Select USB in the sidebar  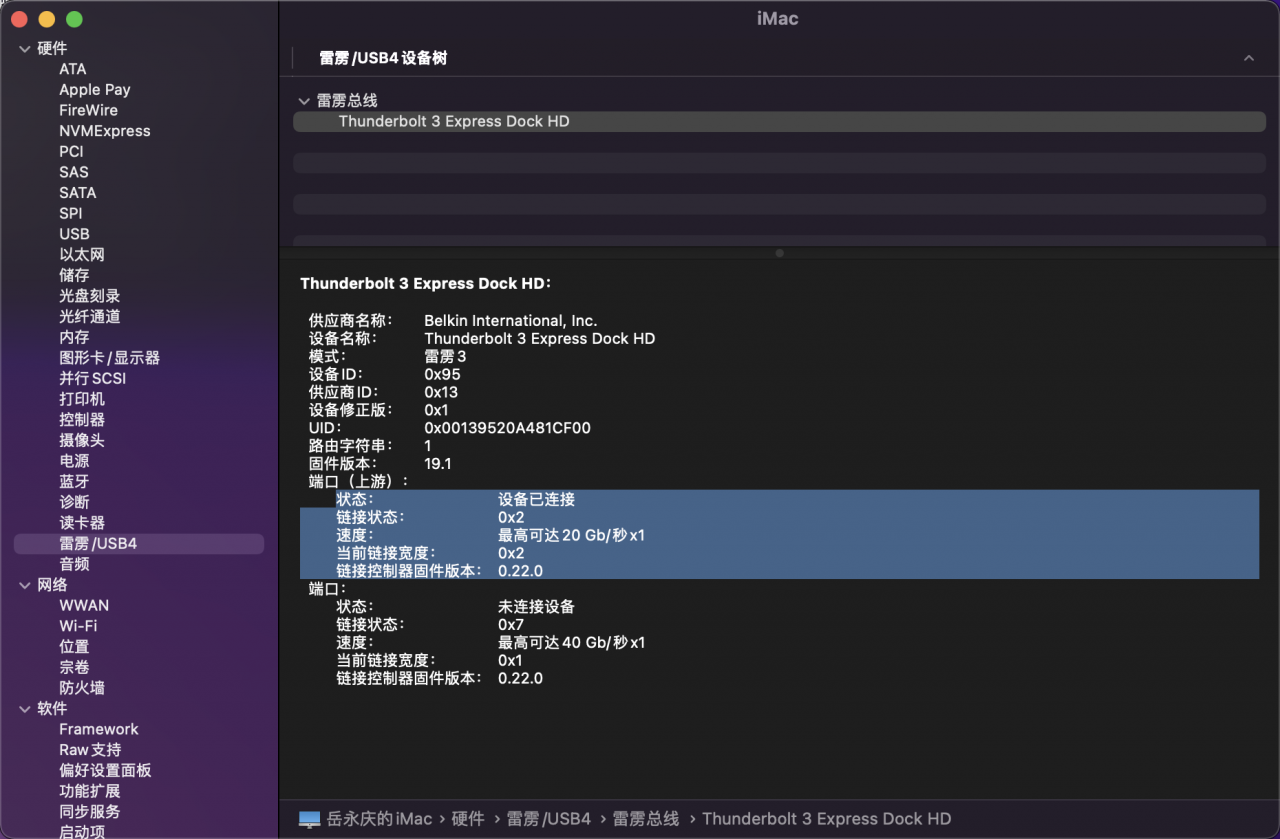[74, 234]
